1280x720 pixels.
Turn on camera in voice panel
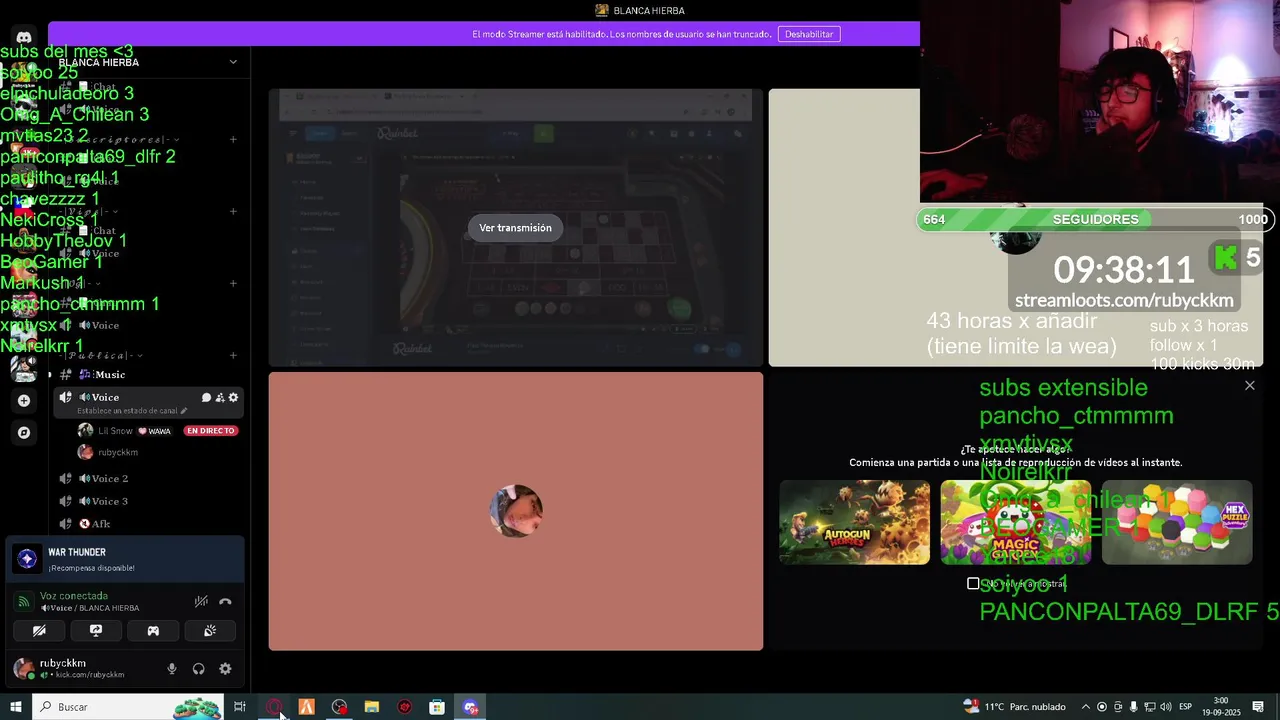point(39,631)
